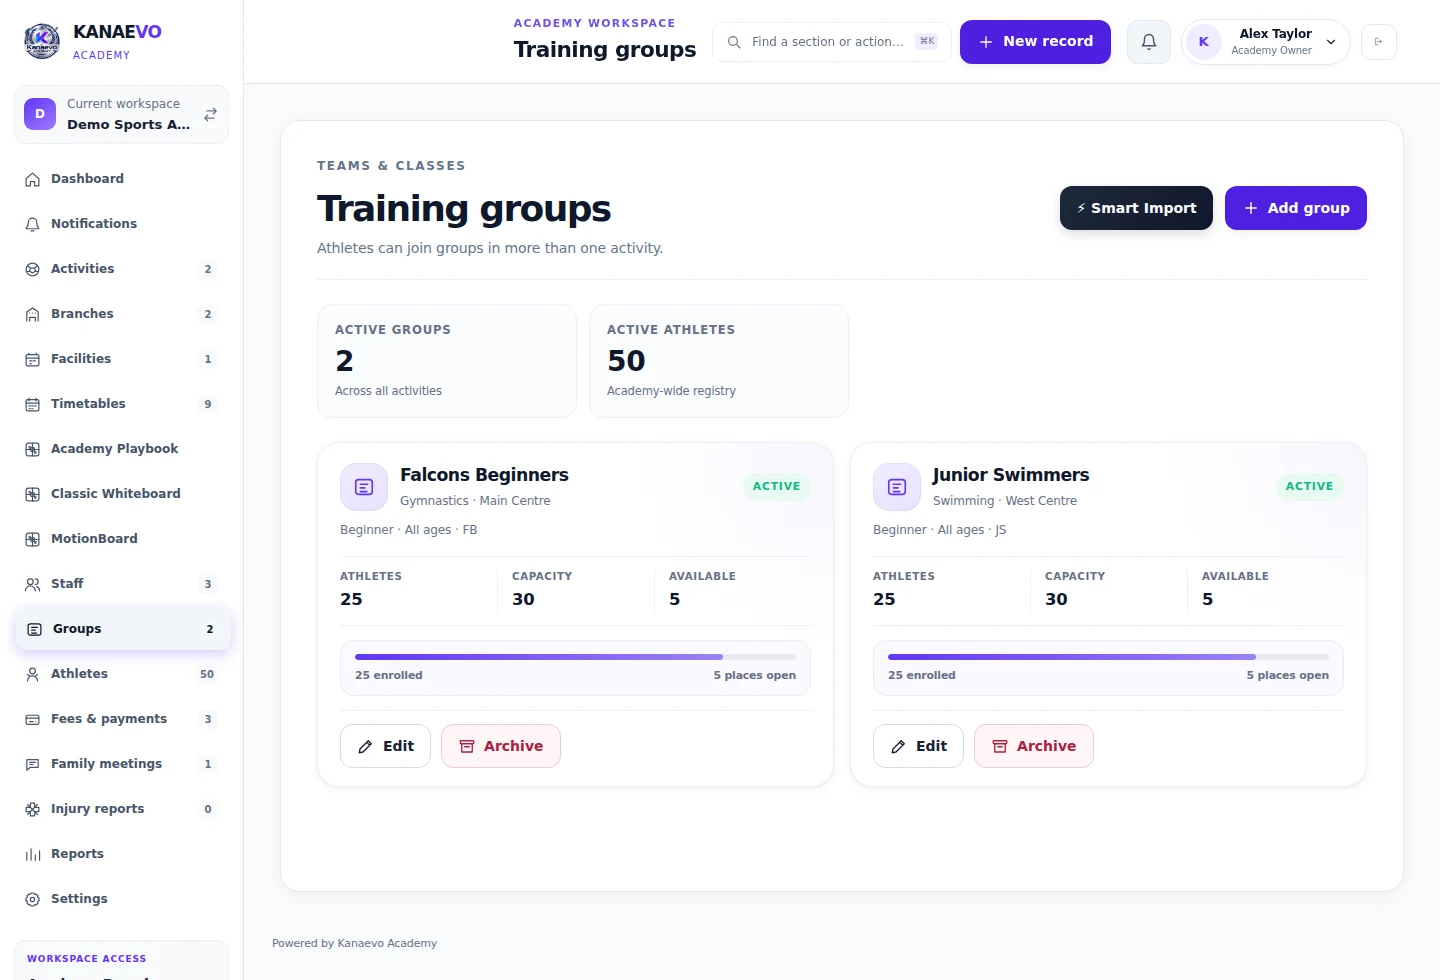
Task: Click the ACTIVE badge on Junior Swimmers
Action: tap(1309, 486)
